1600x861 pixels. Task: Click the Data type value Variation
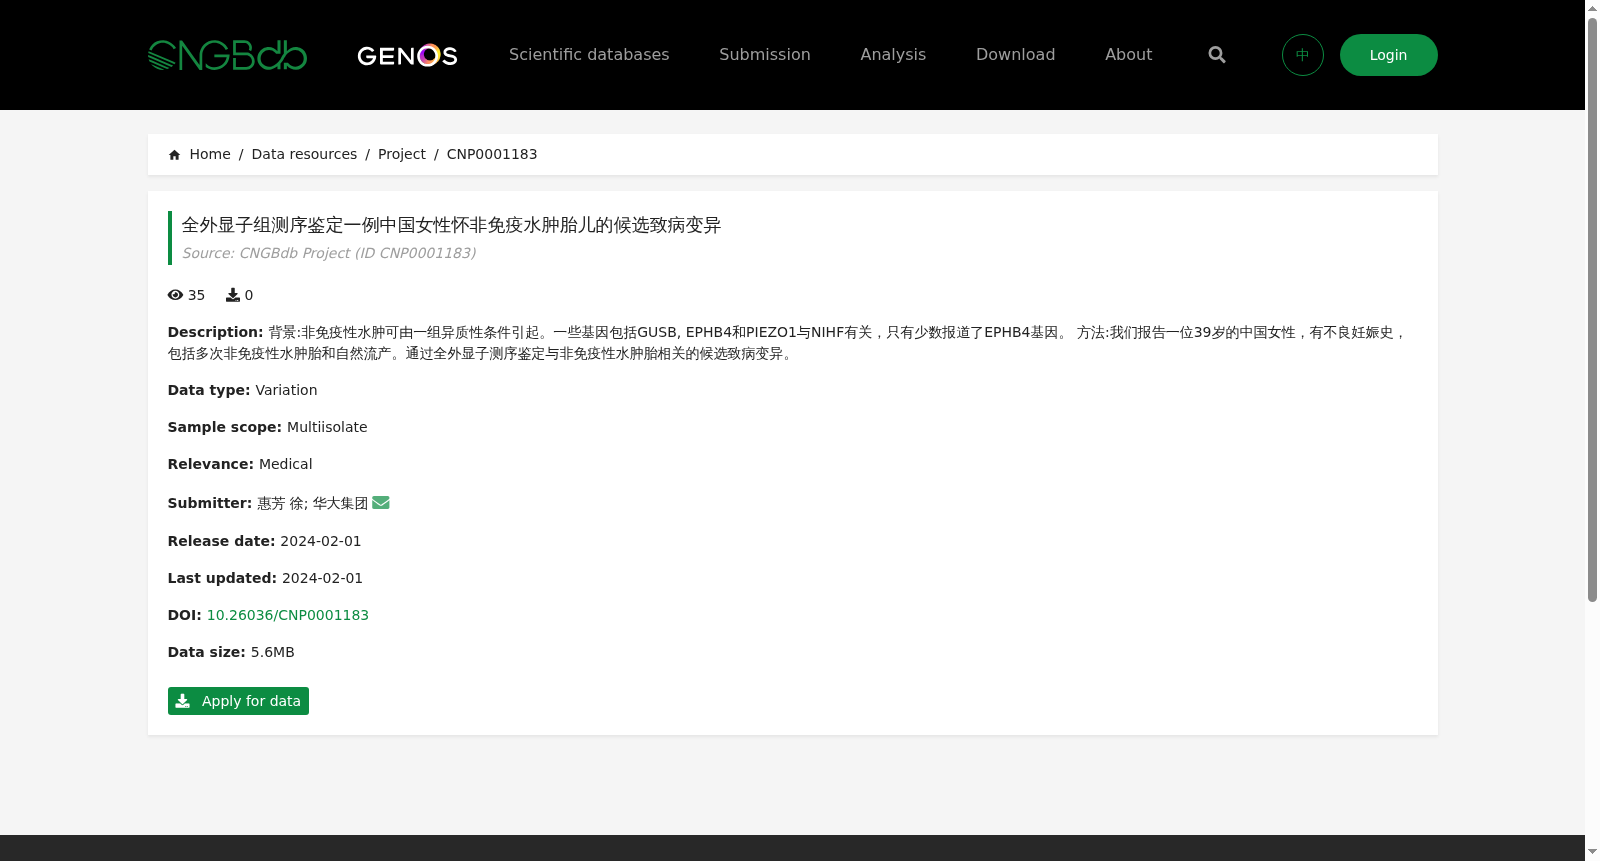pos(286,390)
